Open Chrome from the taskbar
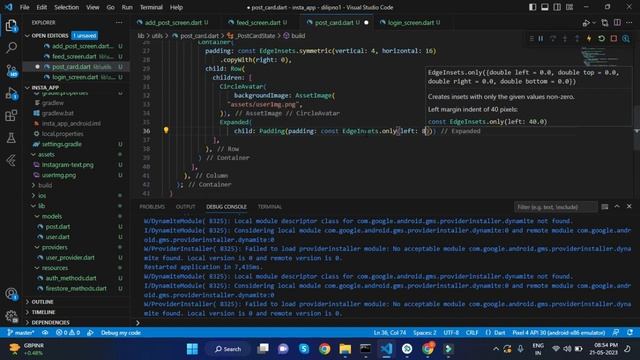Viewport: 640px width, 360px height. tap(324, 349)
